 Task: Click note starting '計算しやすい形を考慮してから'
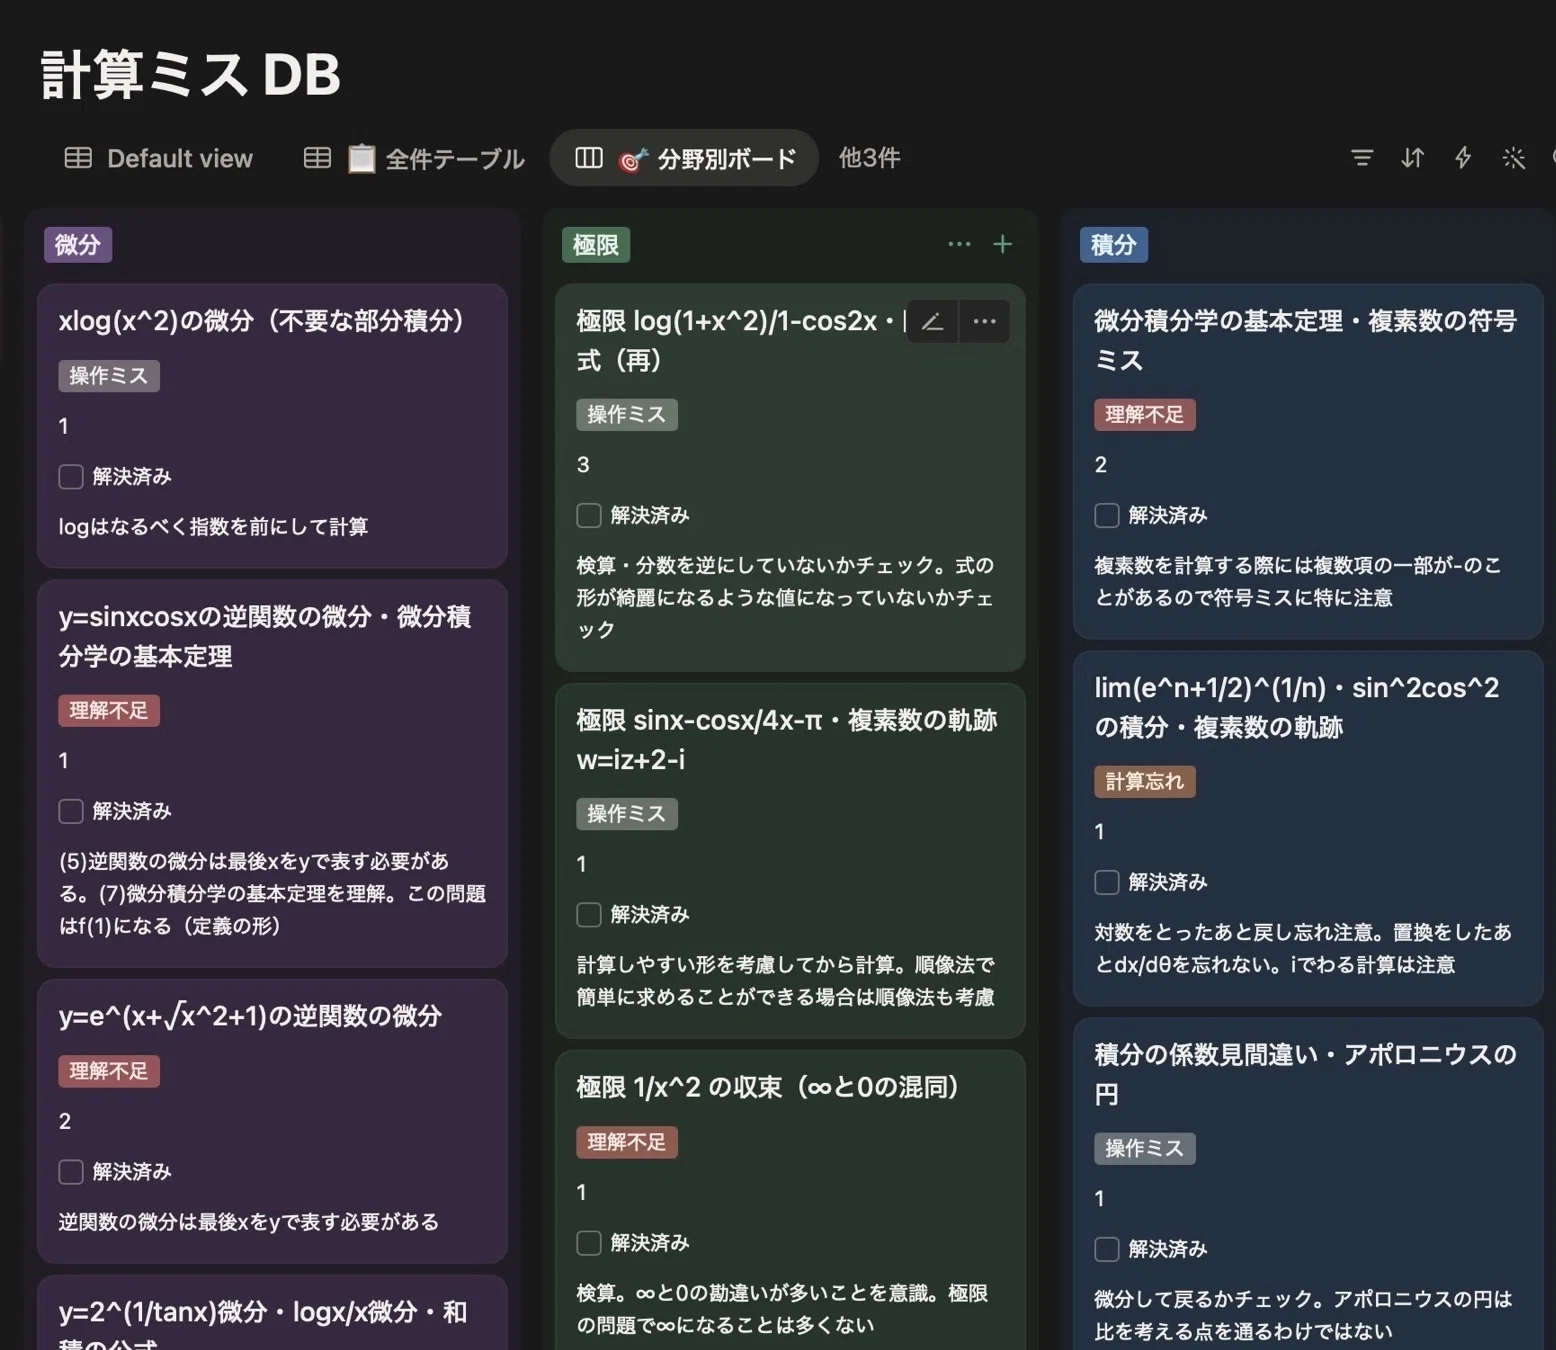(x=785, y=981)
